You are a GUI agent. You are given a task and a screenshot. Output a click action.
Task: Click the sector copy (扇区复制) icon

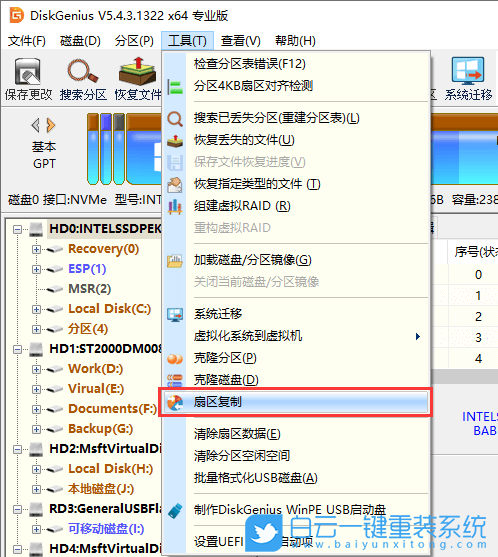[175, 403]
